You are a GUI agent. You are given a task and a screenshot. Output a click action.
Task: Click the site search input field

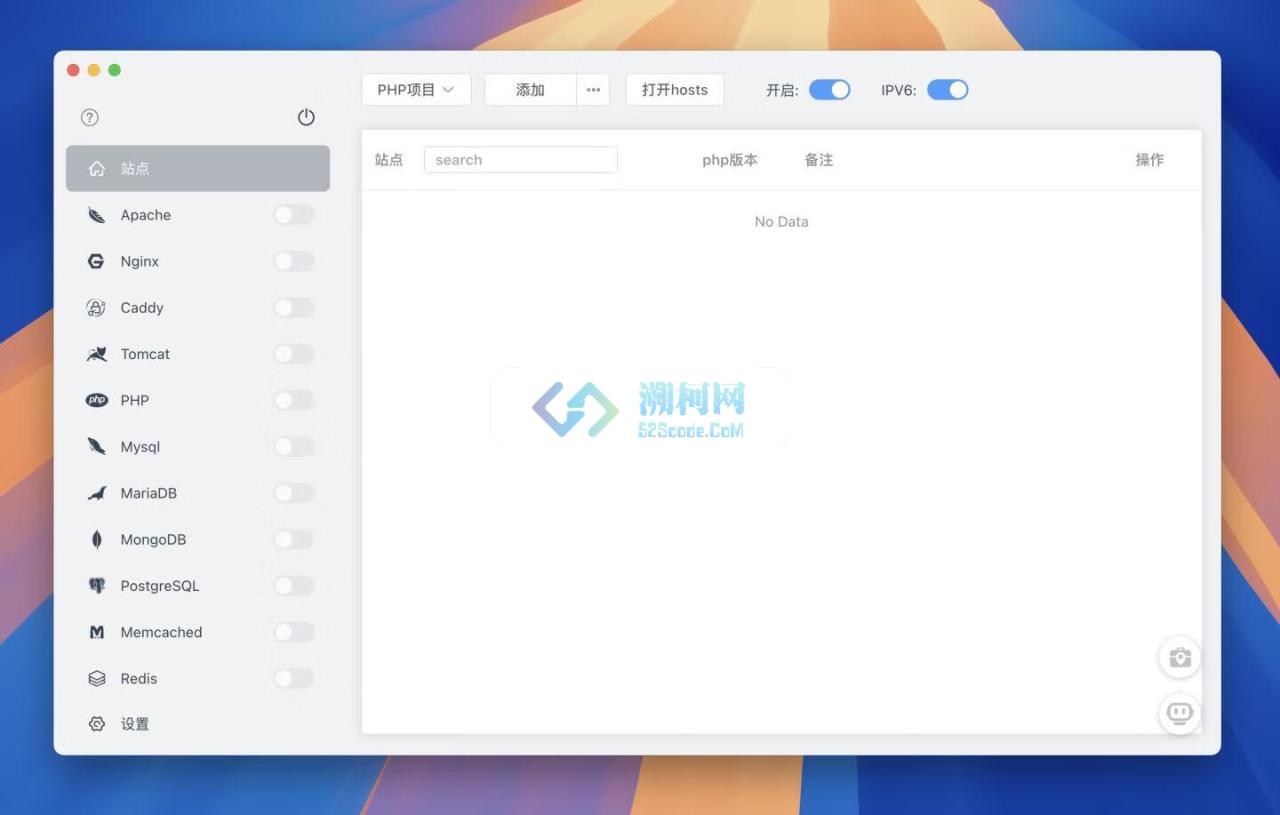click(521, 160)
